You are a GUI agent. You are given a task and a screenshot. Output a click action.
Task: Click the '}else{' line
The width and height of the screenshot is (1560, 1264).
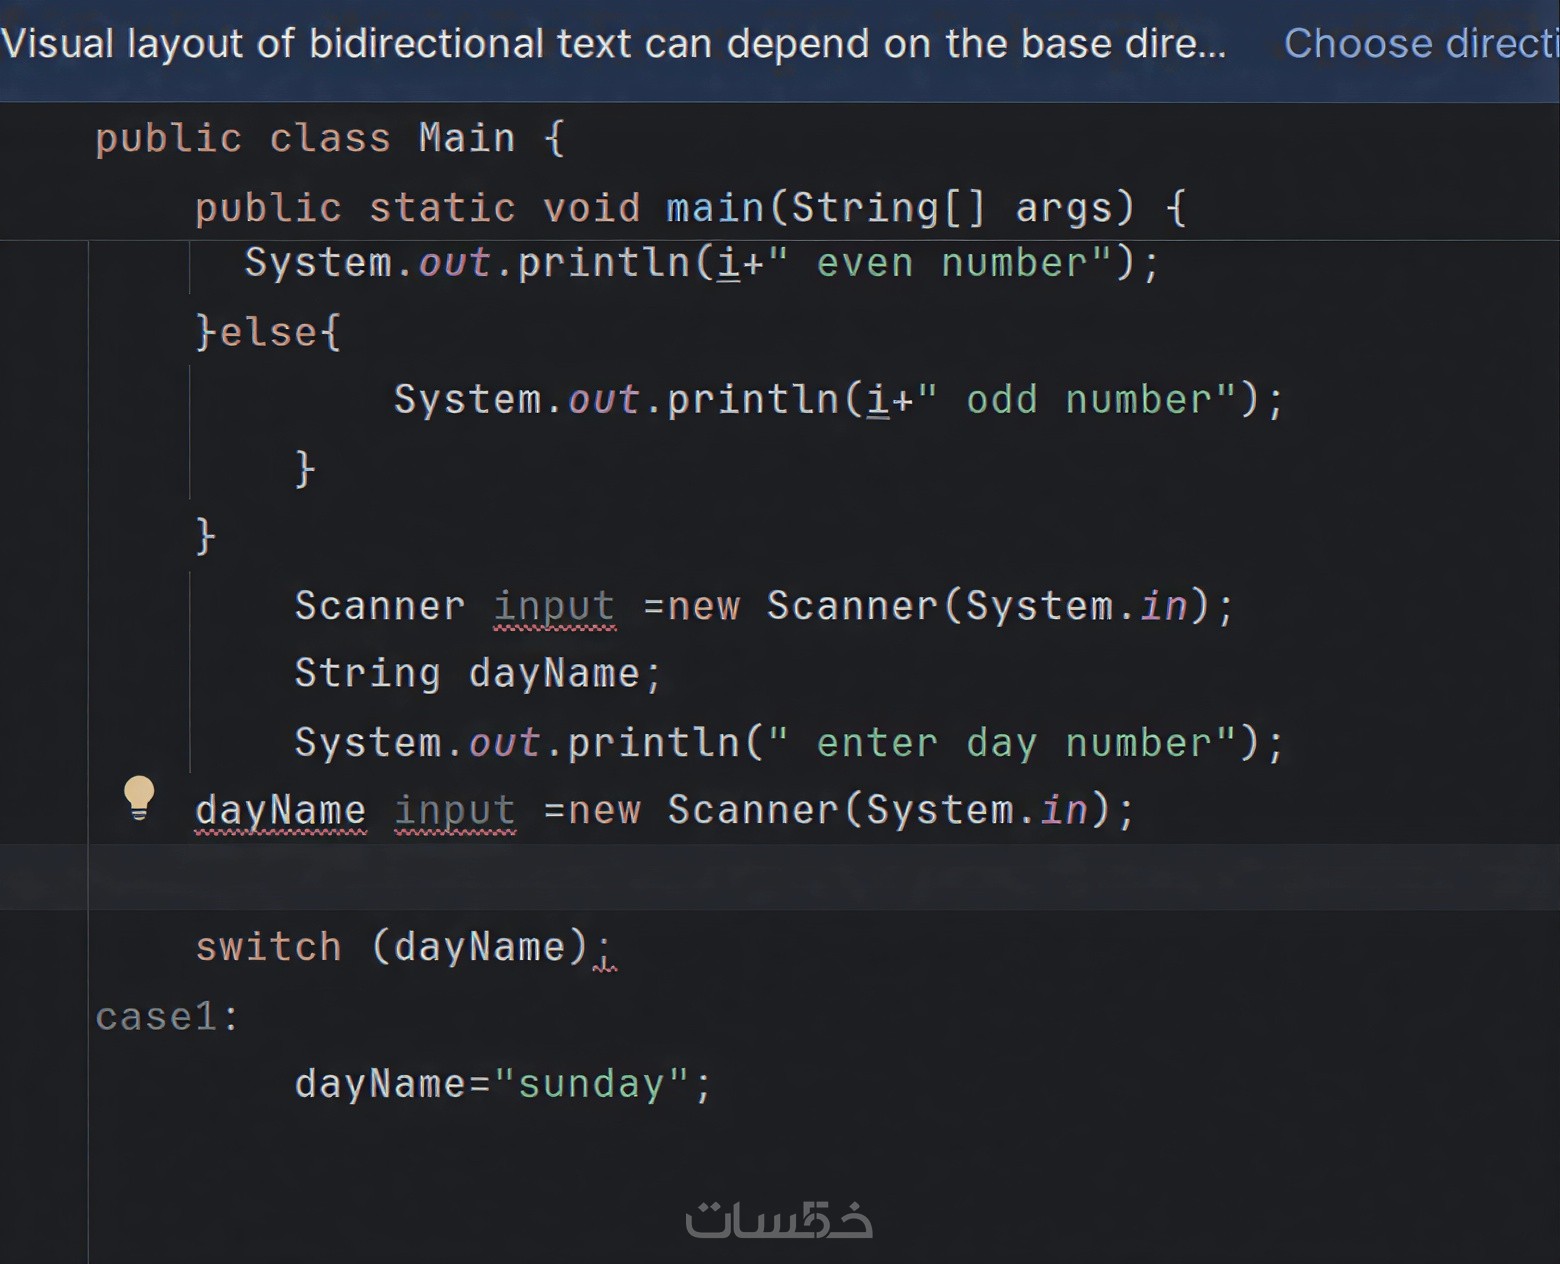268,331
